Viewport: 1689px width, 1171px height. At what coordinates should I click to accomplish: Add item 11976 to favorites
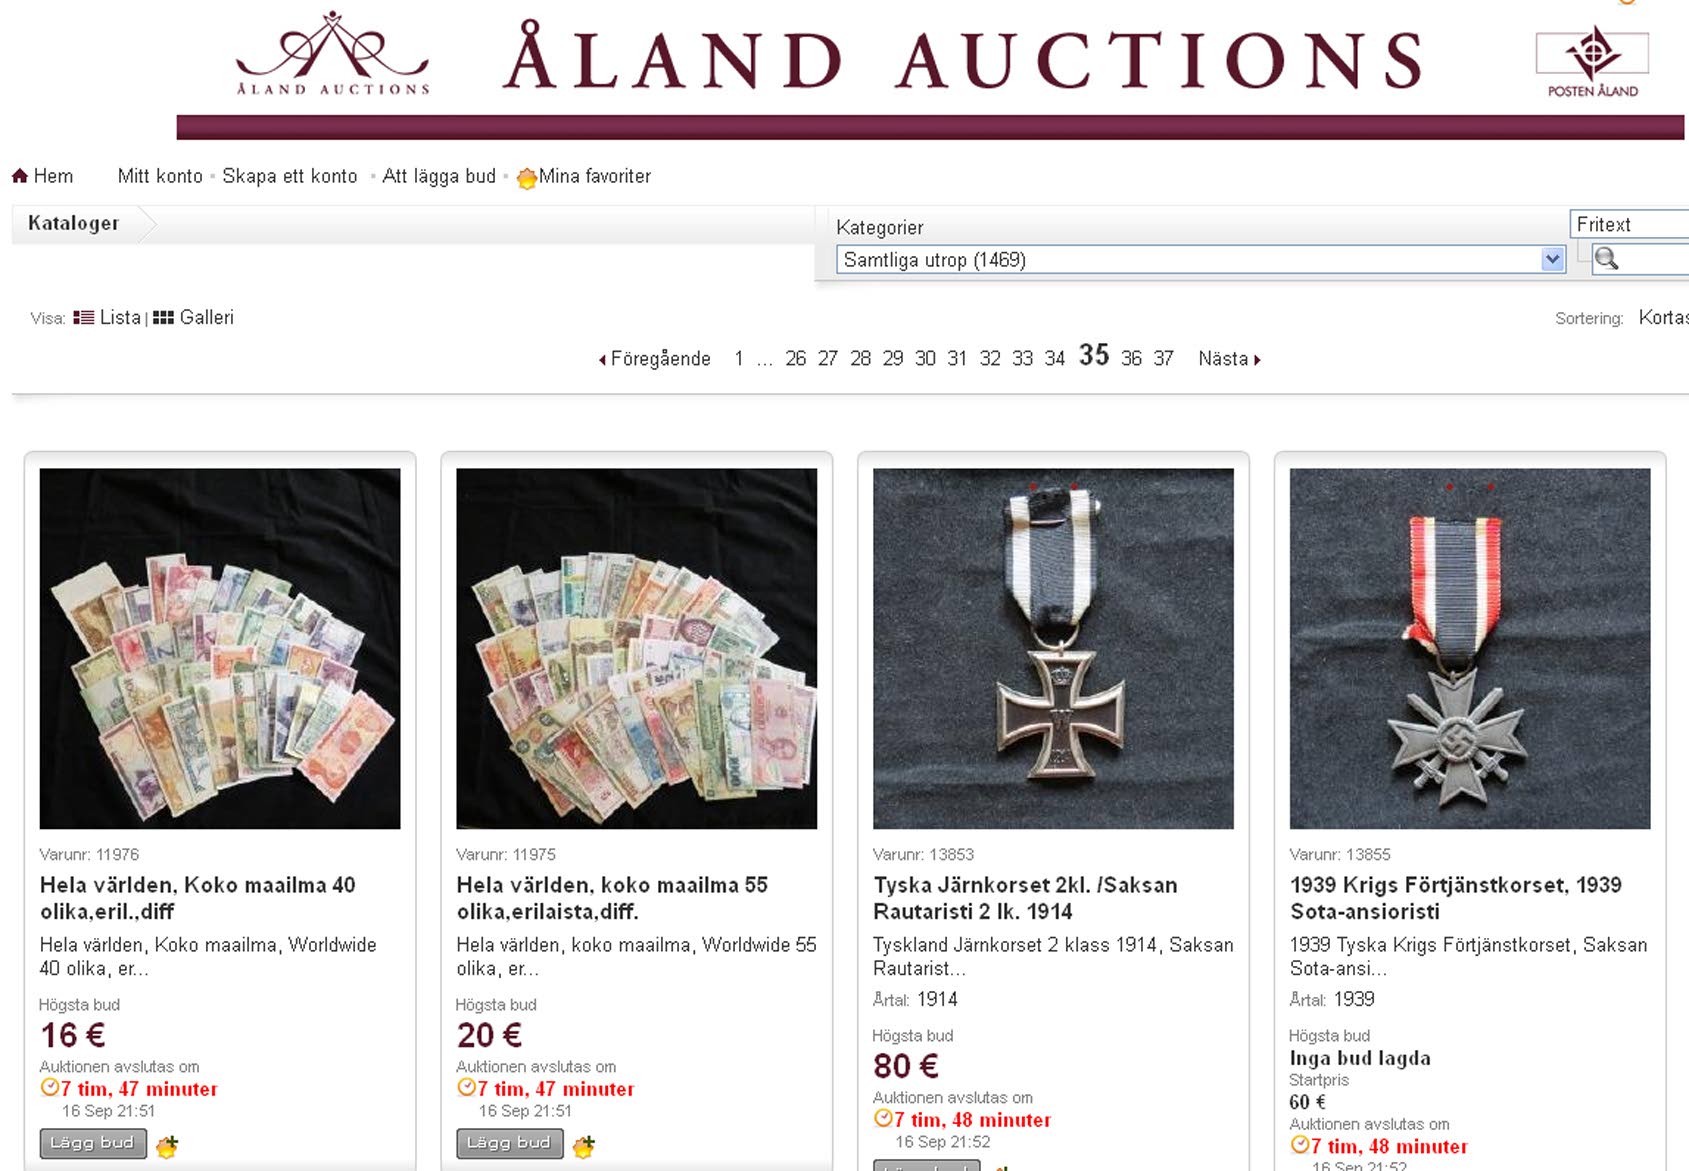coord(167,1145)
